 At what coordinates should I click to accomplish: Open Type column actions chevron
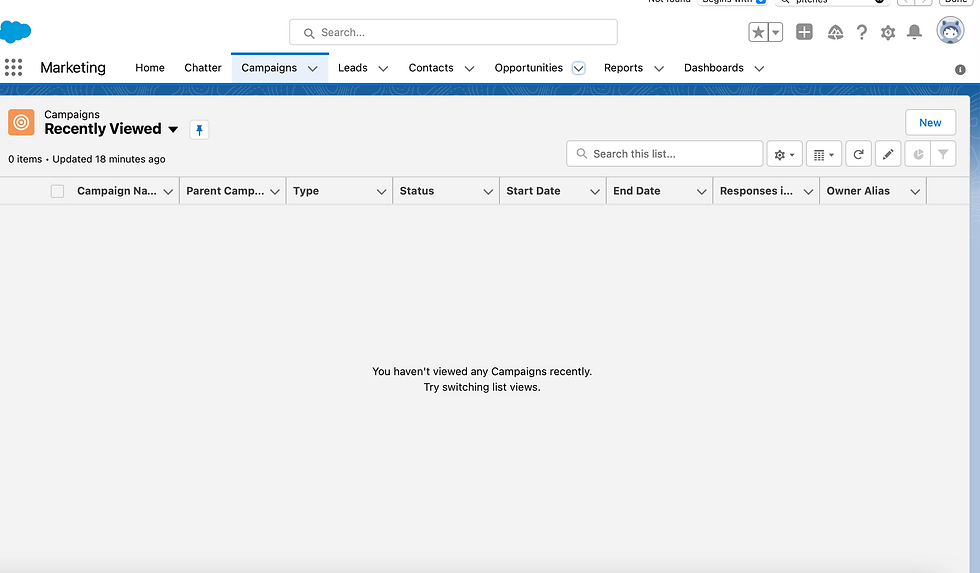[x=381, y=192]
